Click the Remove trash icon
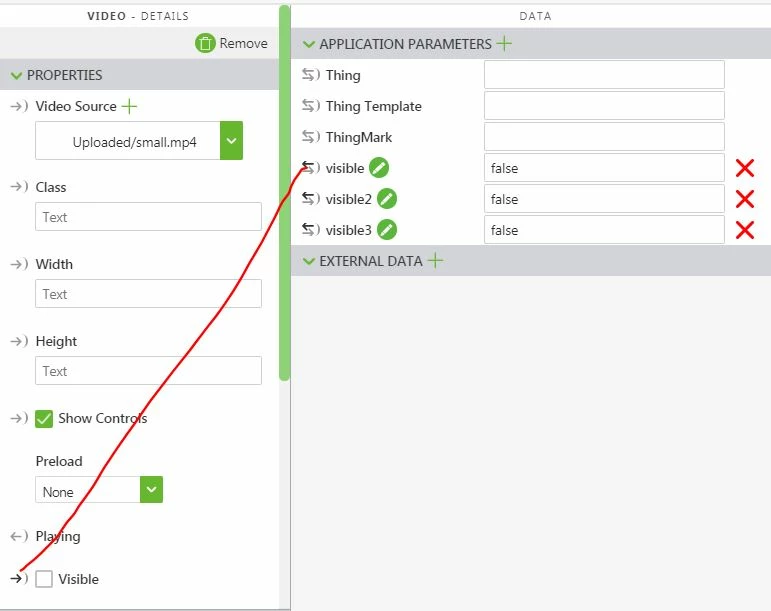This screenshot has width=771, height=611. [205, 43]
